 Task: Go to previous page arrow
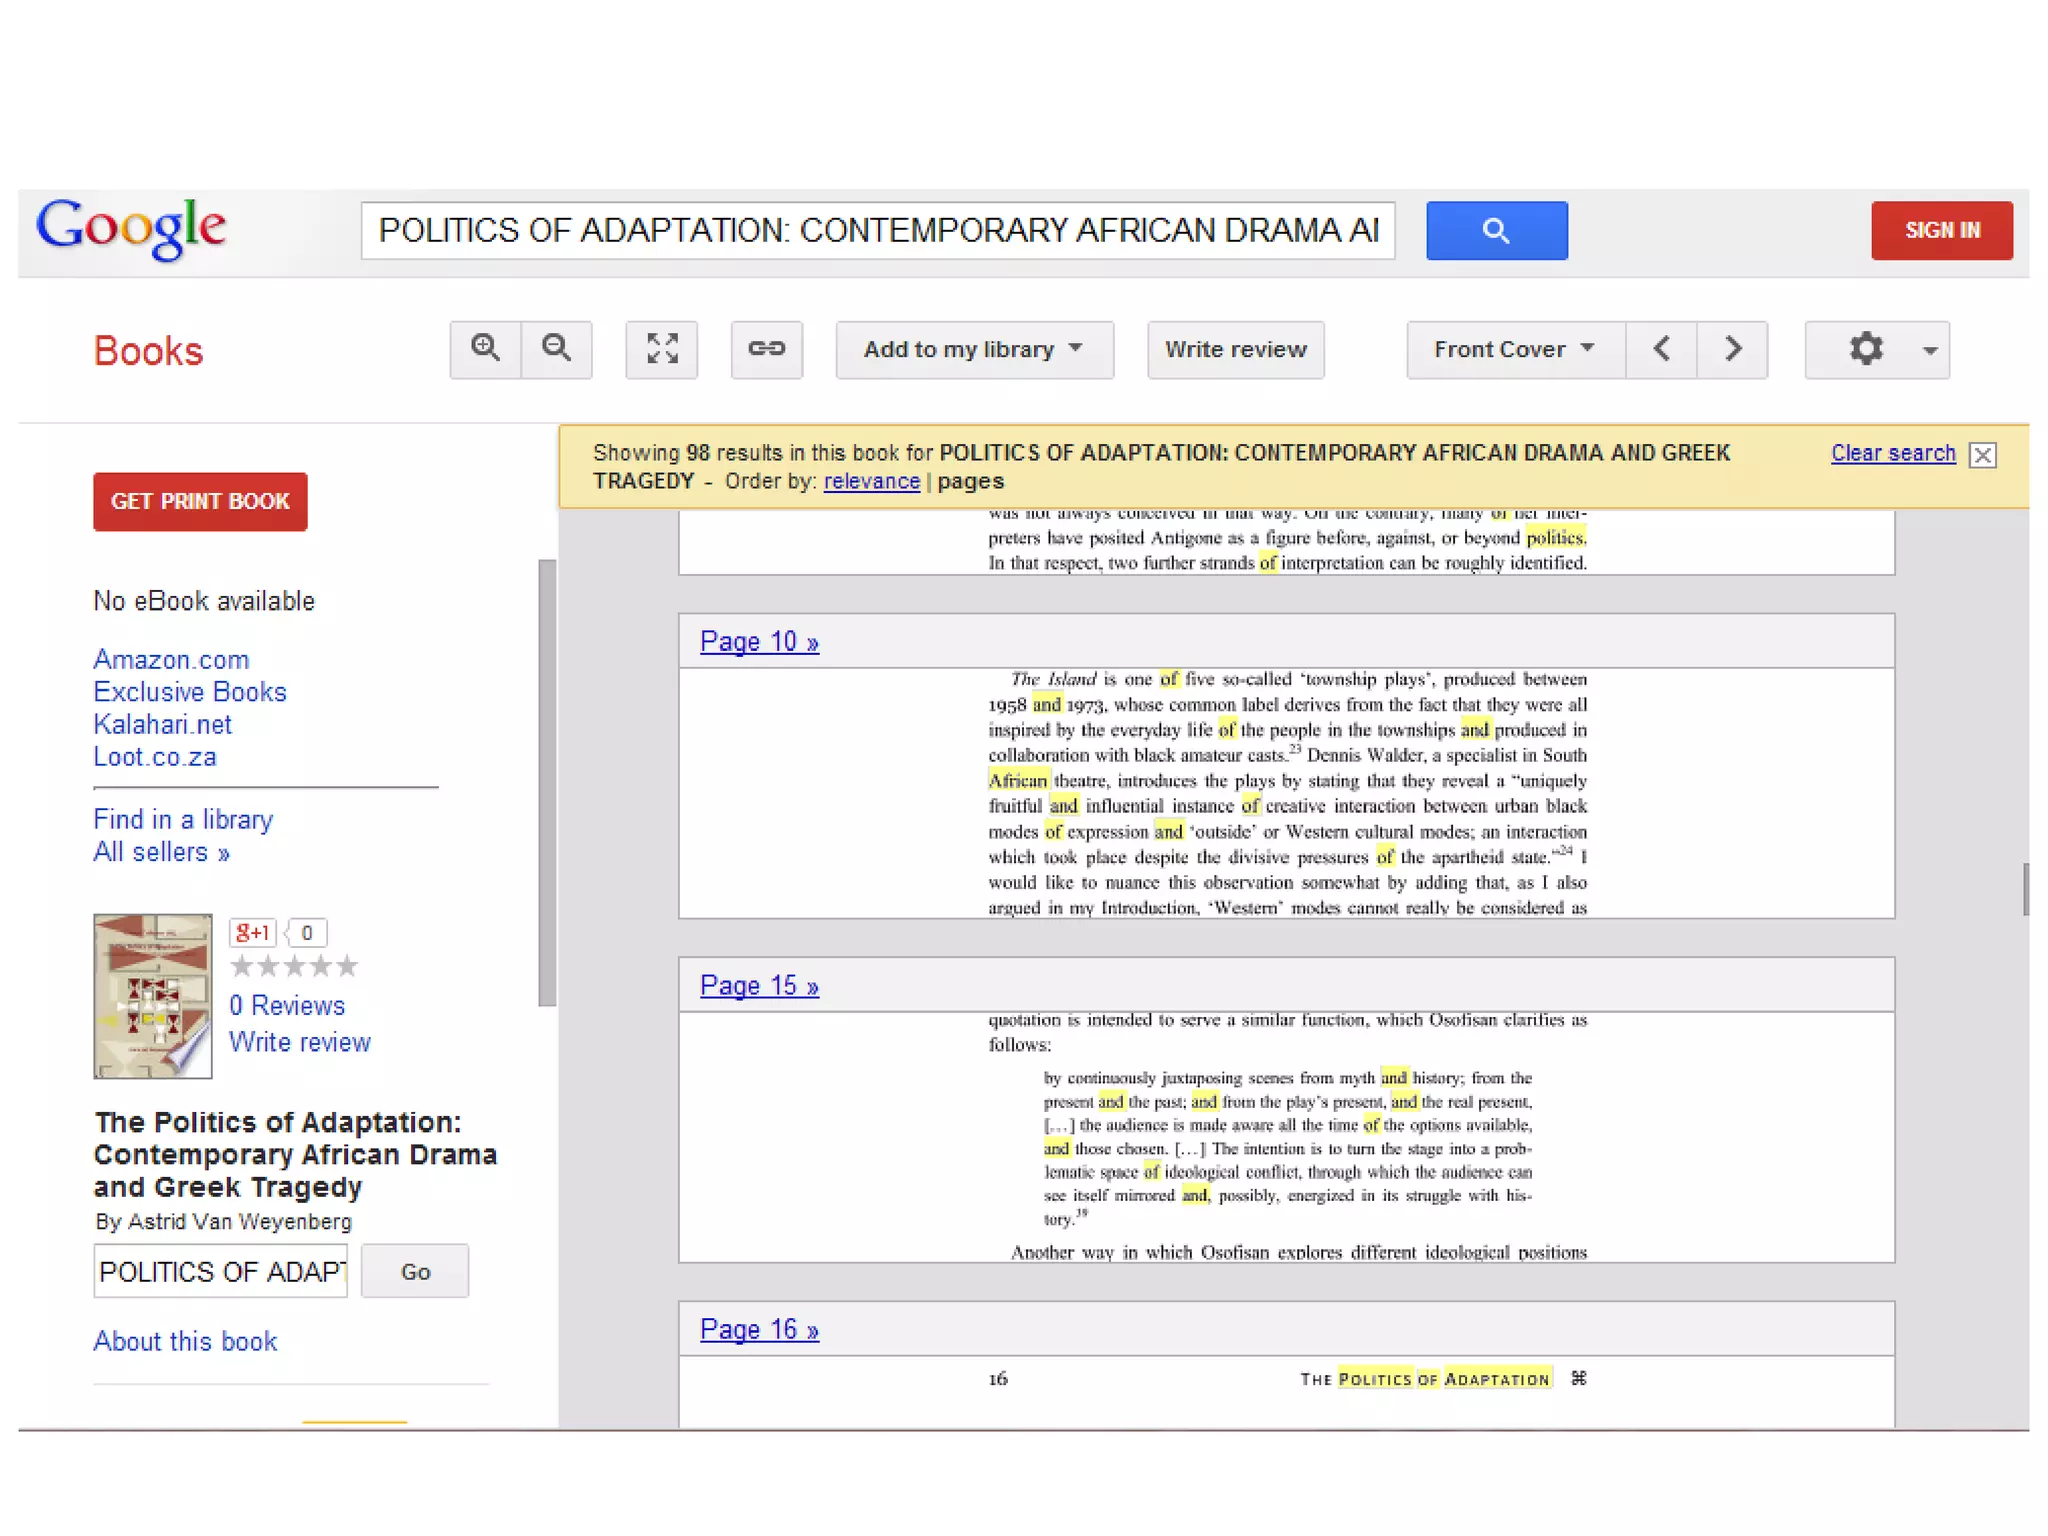(x=1662, y=349)
